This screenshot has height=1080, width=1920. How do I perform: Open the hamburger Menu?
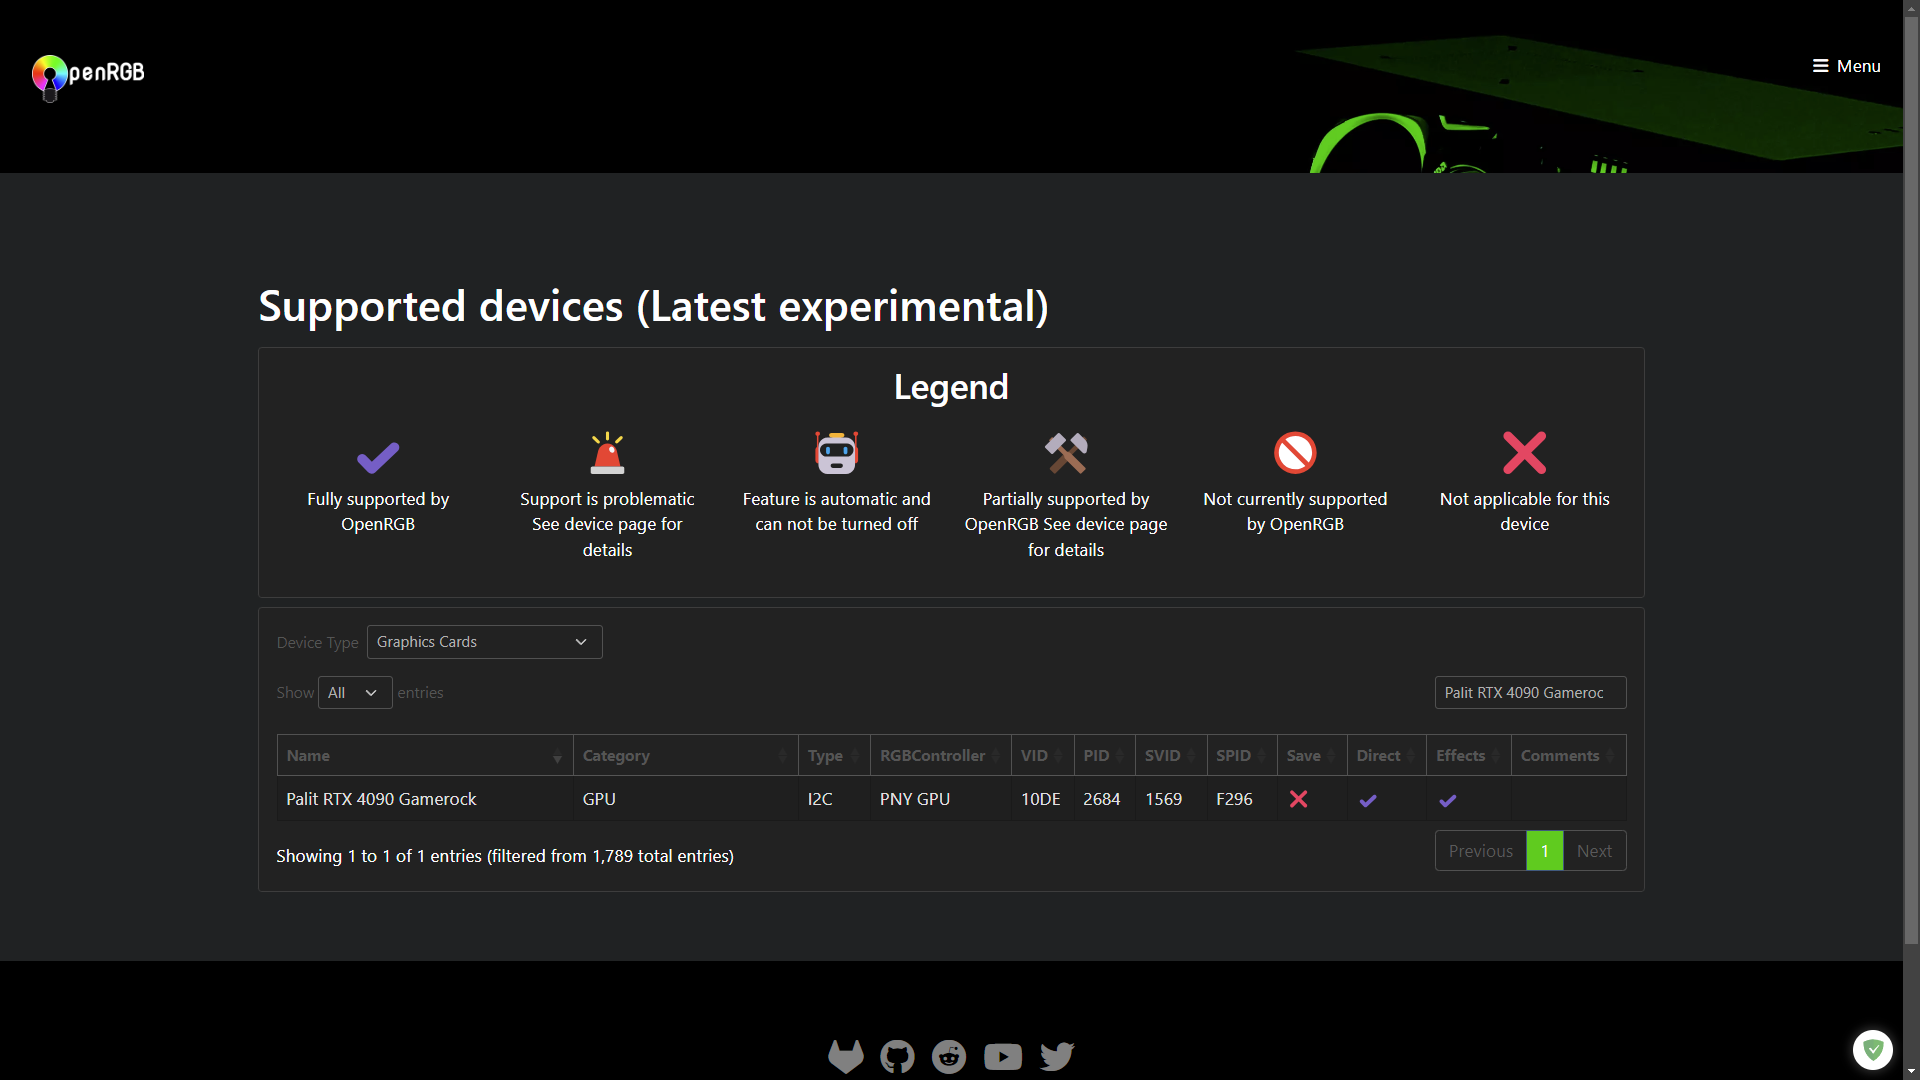click(x=1846, y=66)
